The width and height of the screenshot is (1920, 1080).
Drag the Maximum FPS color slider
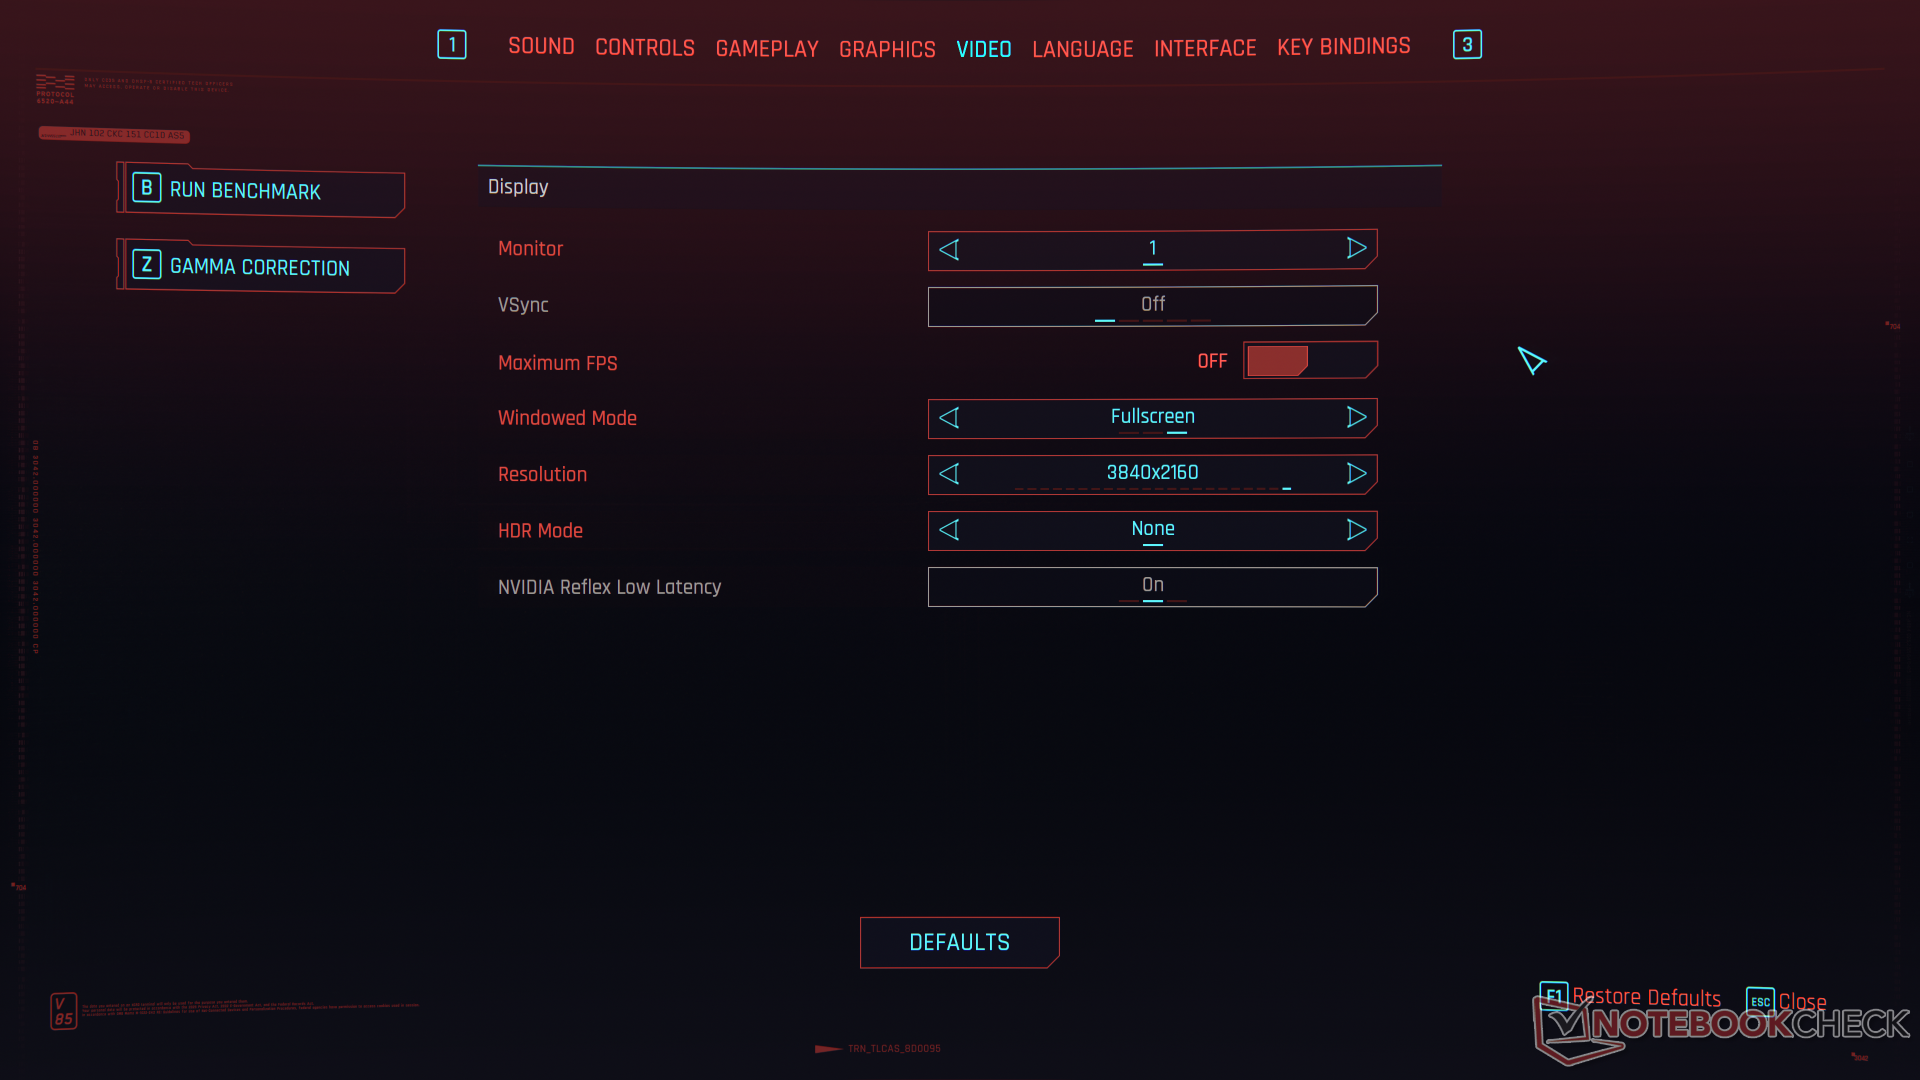click(1275, 360)
